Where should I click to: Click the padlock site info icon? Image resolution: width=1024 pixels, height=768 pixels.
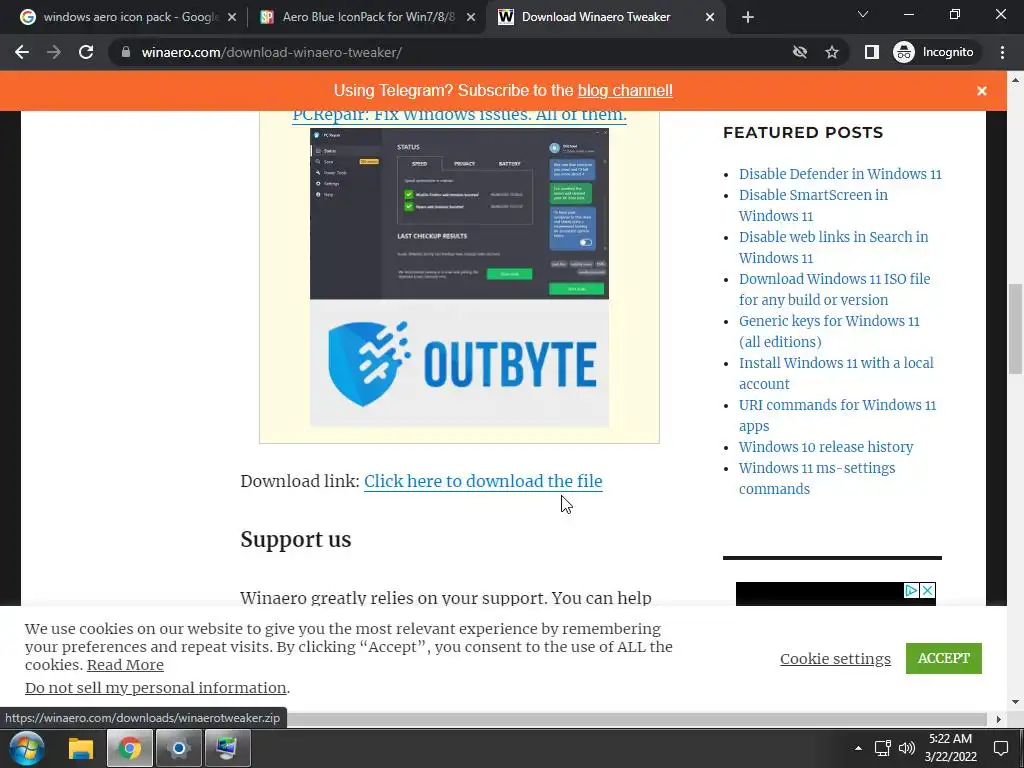pyautogui.click(x=126, y=52)
